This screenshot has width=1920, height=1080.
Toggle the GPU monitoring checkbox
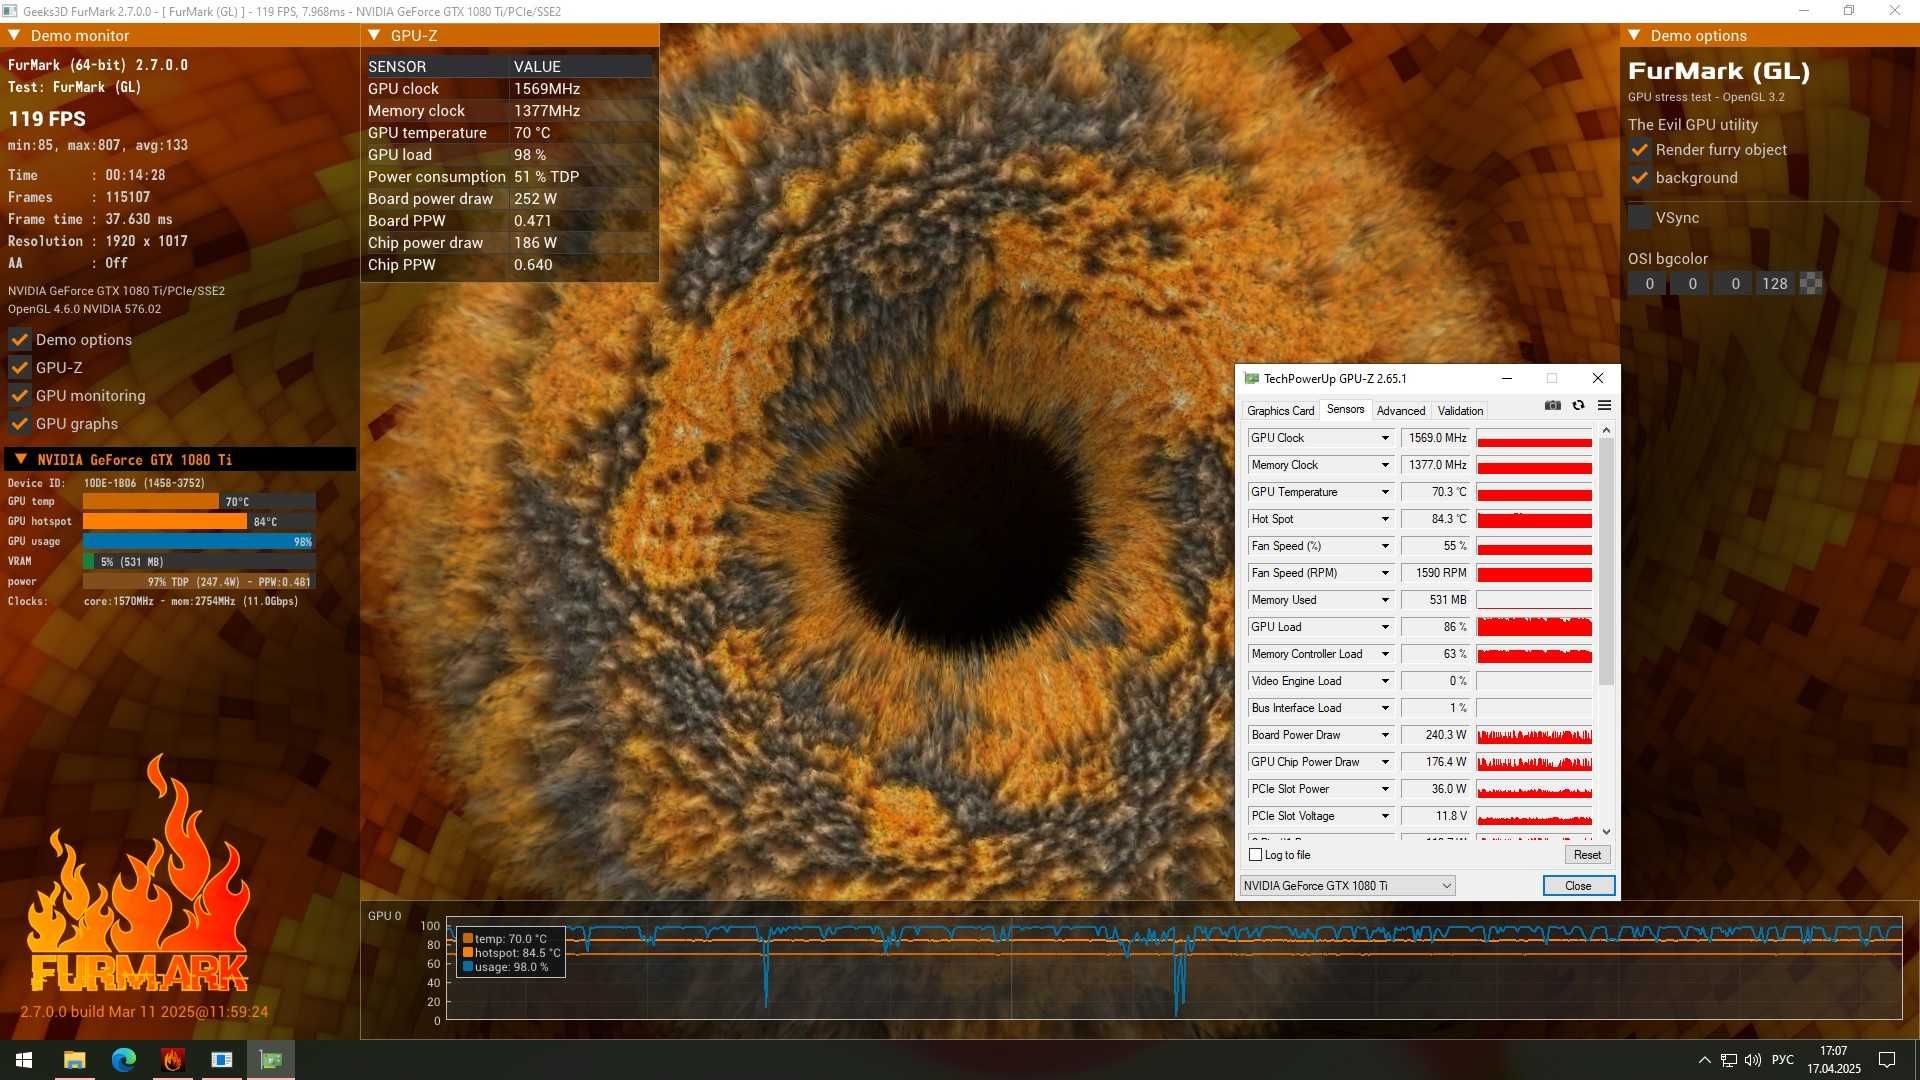19,396
